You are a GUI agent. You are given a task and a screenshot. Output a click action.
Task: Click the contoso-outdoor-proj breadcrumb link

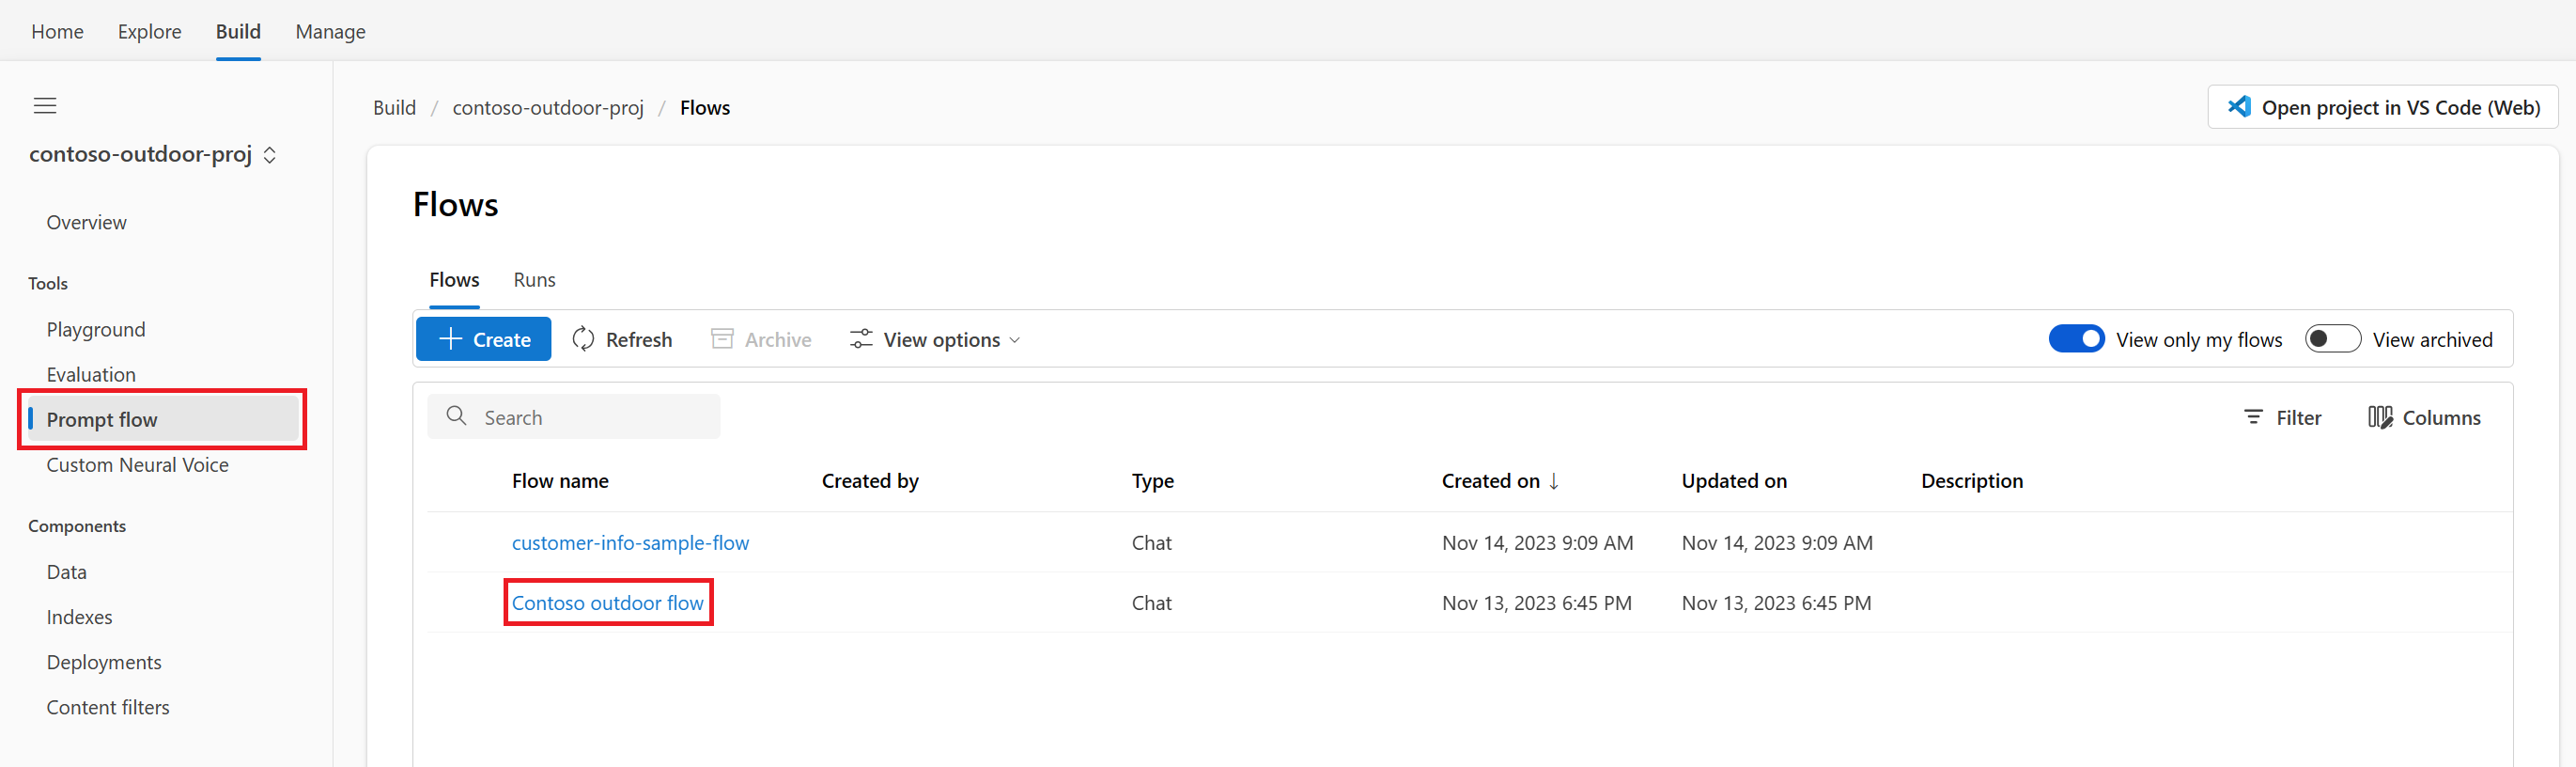[x=548, y=108]
